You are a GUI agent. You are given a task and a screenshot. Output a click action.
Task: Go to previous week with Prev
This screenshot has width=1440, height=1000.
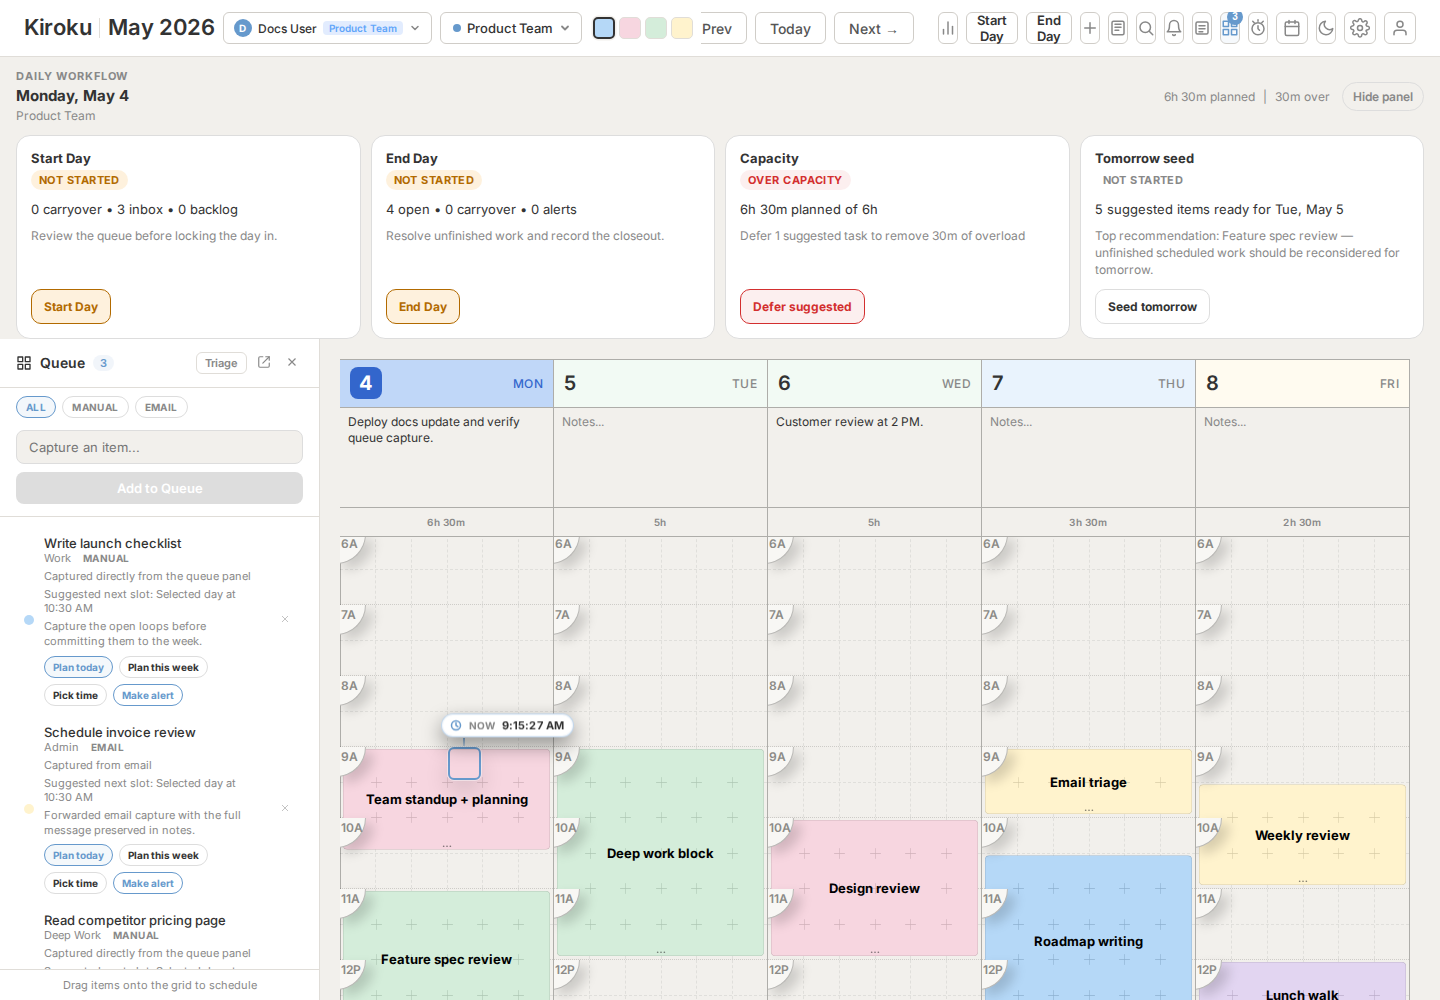717,28
